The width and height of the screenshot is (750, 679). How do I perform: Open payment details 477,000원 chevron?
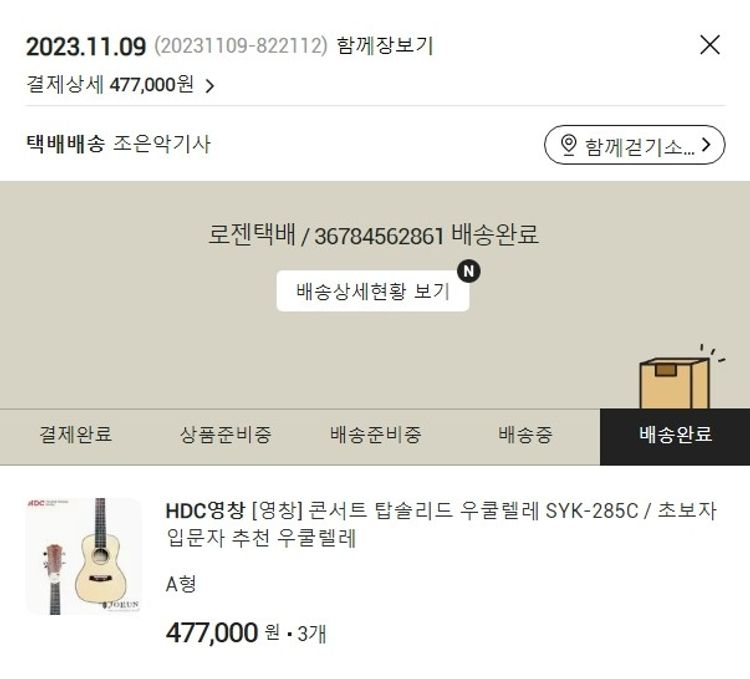[x=210, y=86]
